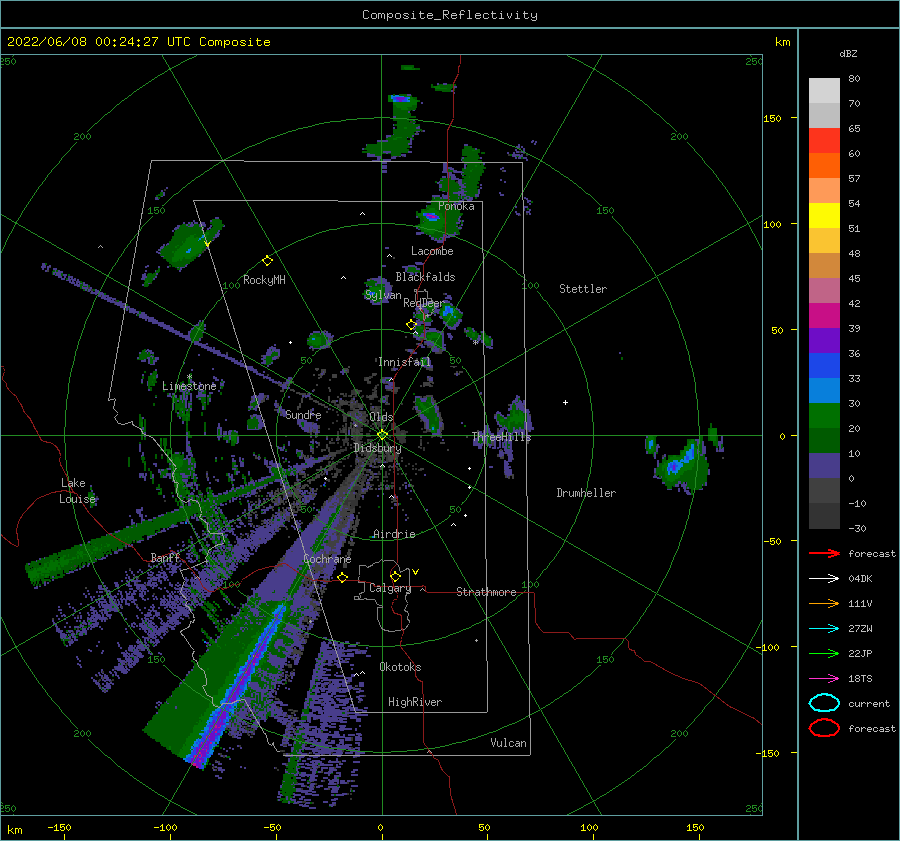This screenshot has height=841, width=900.
Task: Click the magenta 18TS arrow legend icon
Action: [824, 679]
